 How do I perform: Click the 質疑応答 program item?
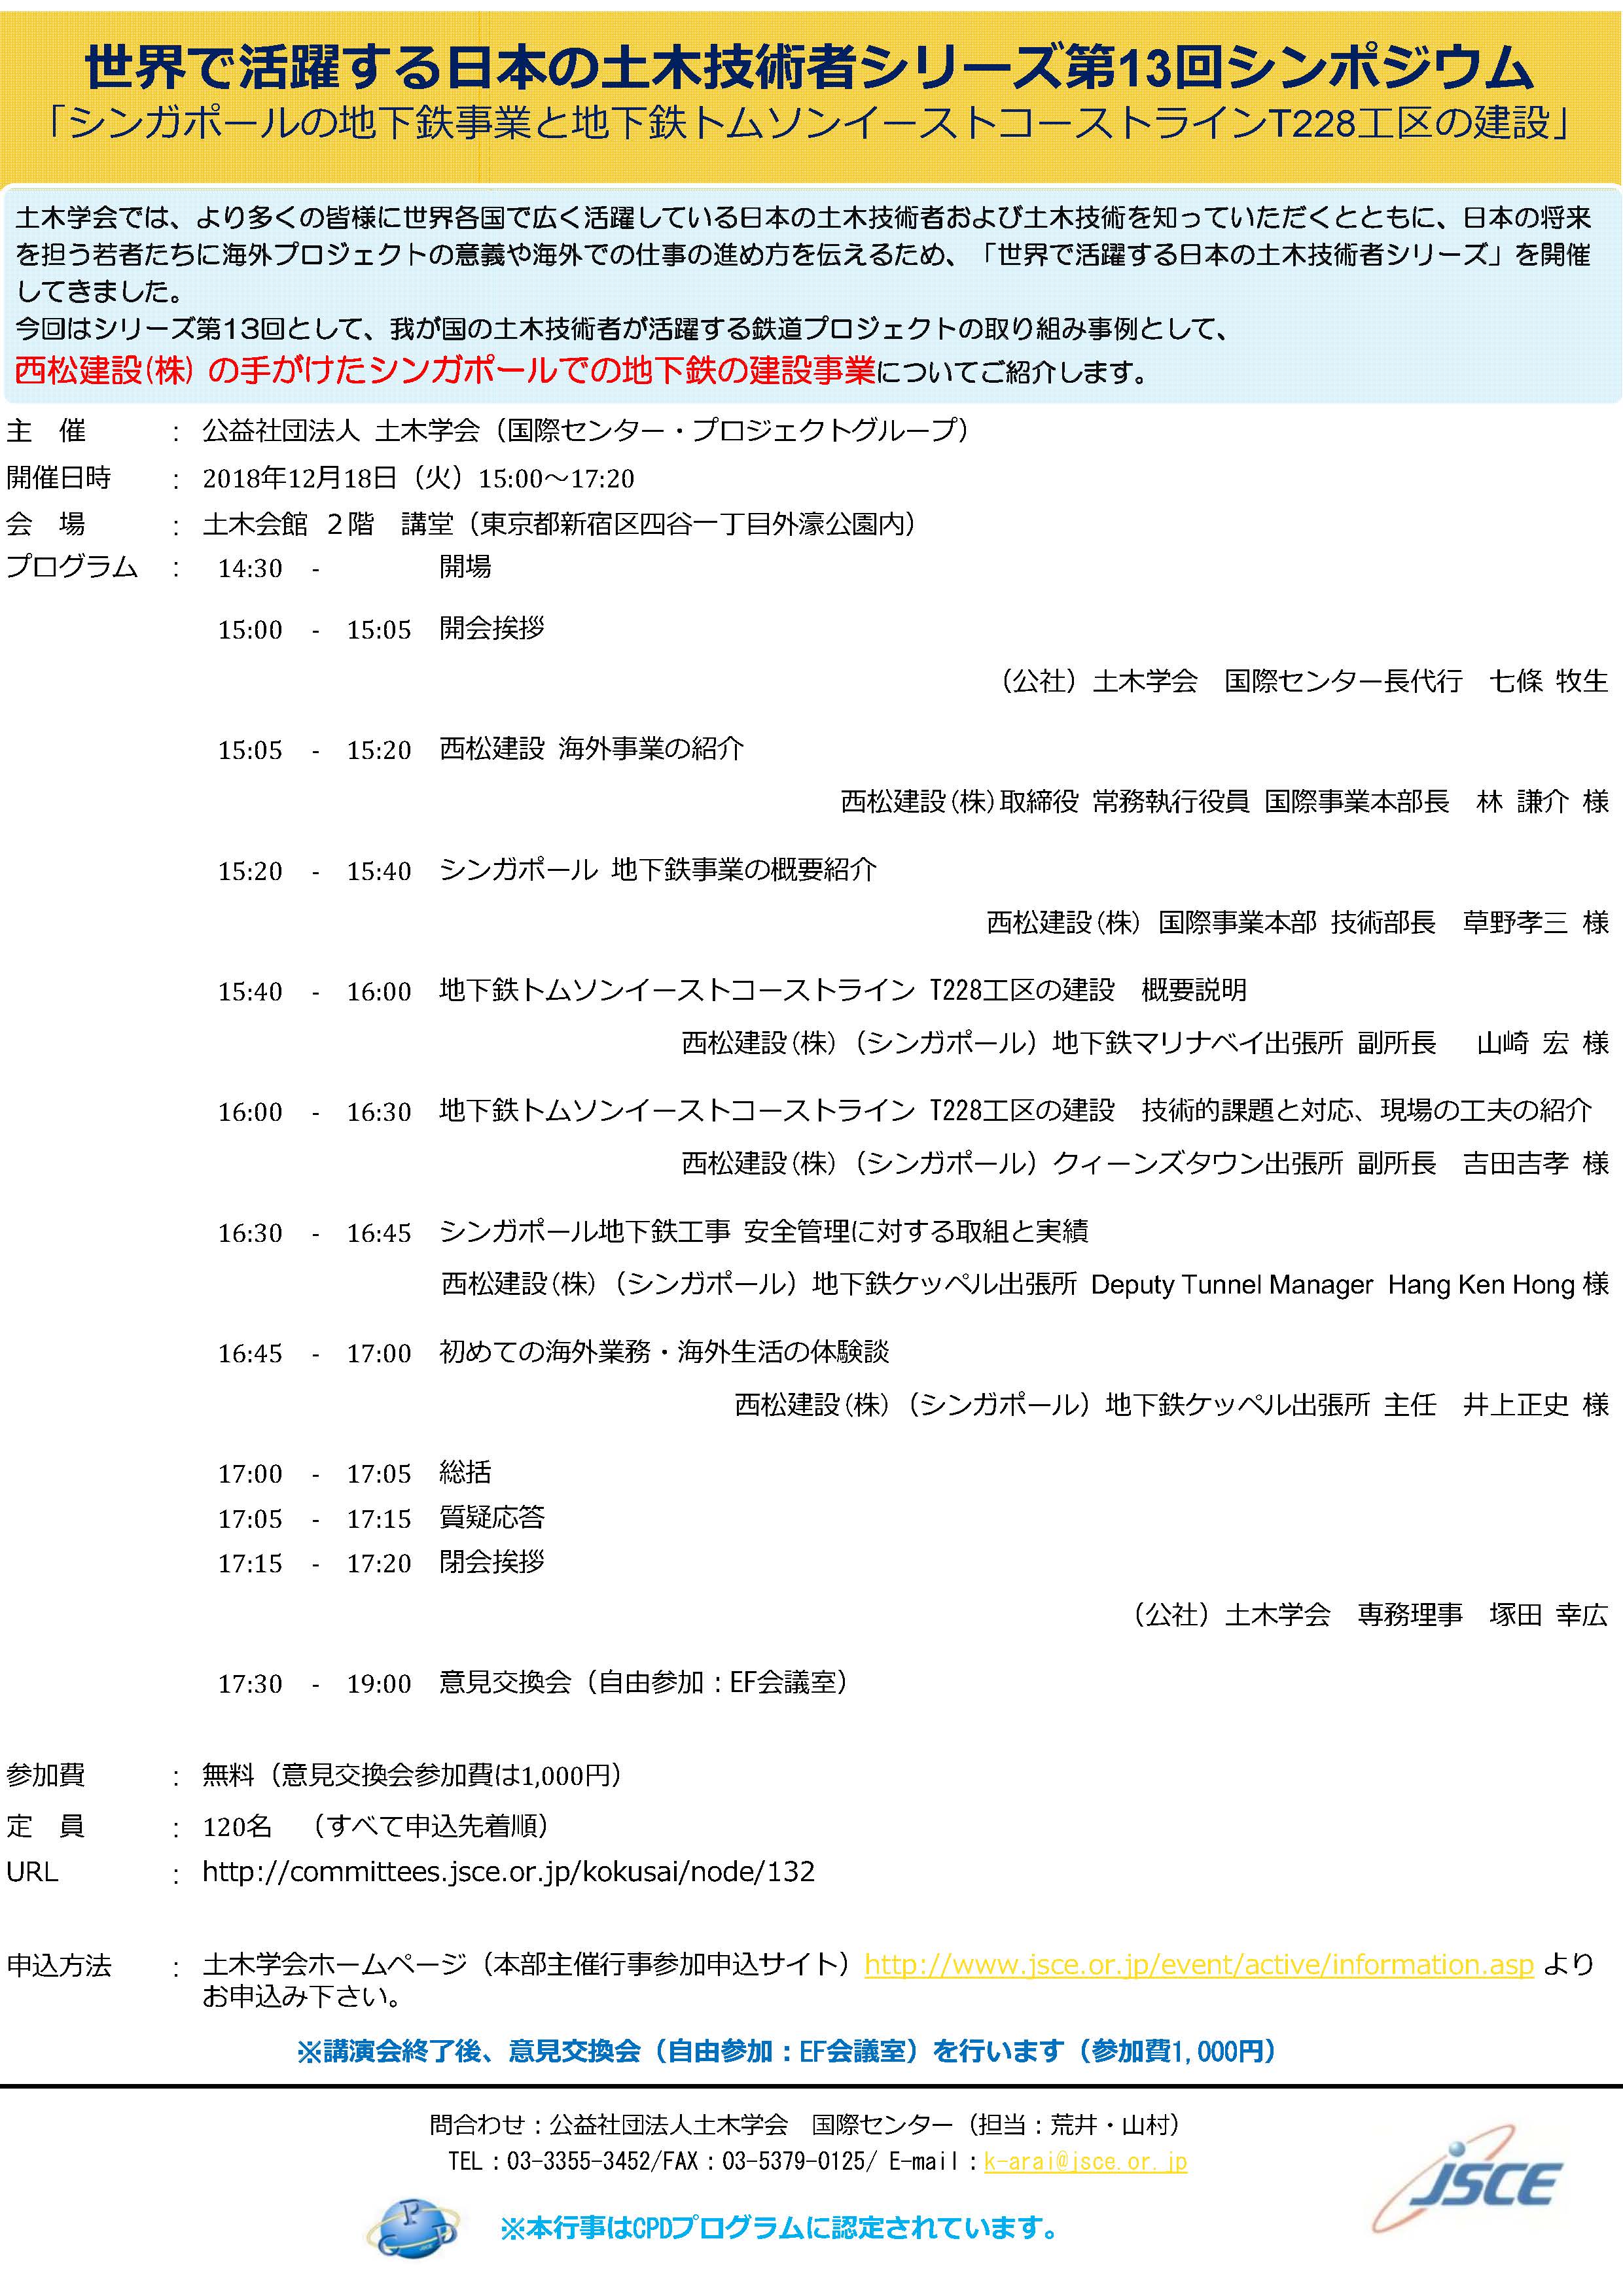[x=492, y=1517]
